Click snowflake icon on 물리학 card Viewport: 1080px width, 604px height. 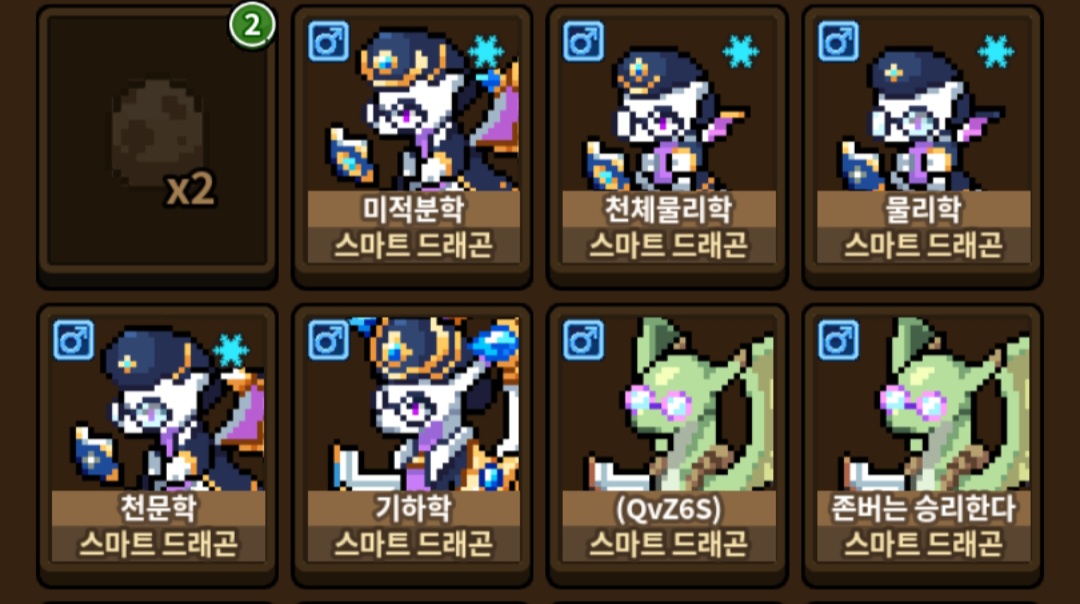[996, 52]
